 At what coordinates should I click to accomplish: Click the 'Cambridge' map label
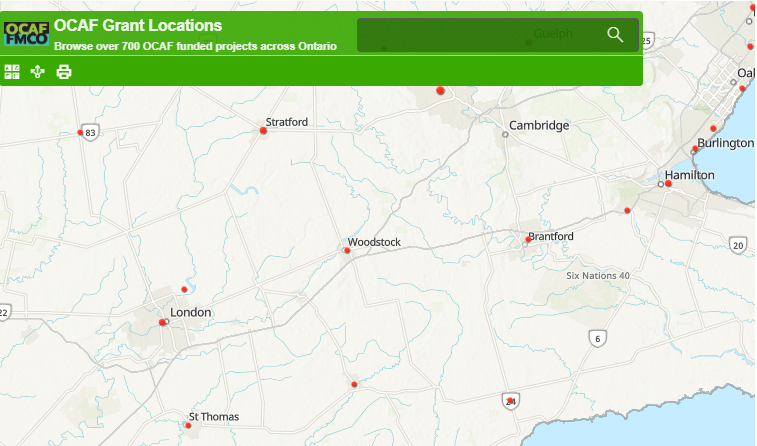click(x=539, y=125)
